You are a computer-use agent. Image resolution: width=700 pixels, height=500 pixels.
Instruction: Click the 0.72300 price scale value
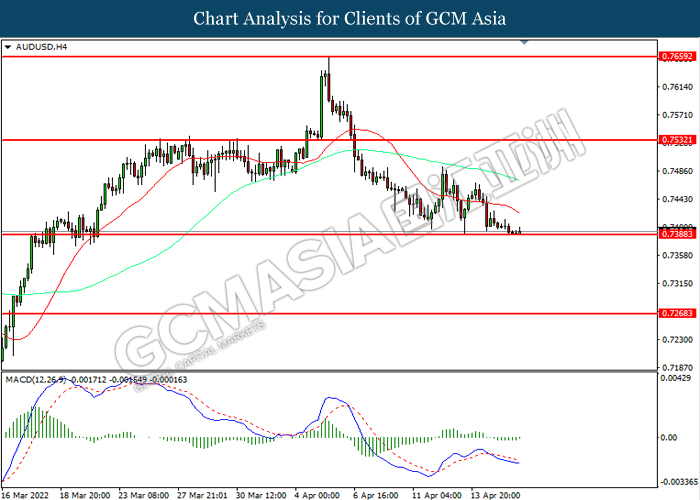[677, 340]
